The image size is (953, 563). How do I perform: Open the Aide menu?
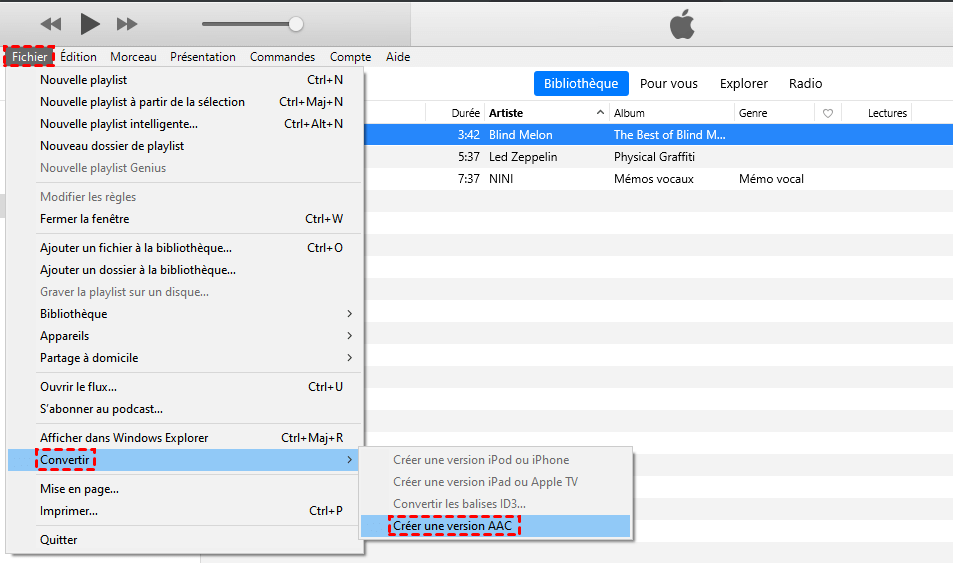398,57
